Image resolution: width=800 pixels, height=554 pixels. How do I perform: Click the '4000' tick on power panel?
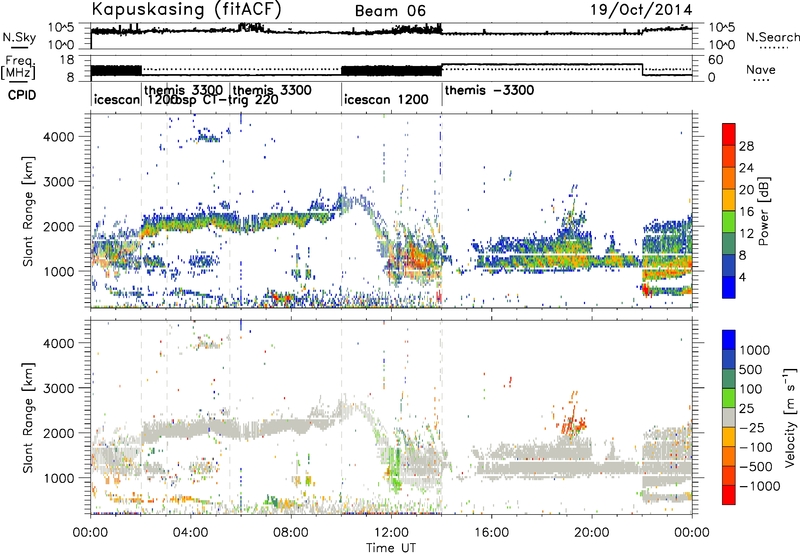click(x=59, y=137)
